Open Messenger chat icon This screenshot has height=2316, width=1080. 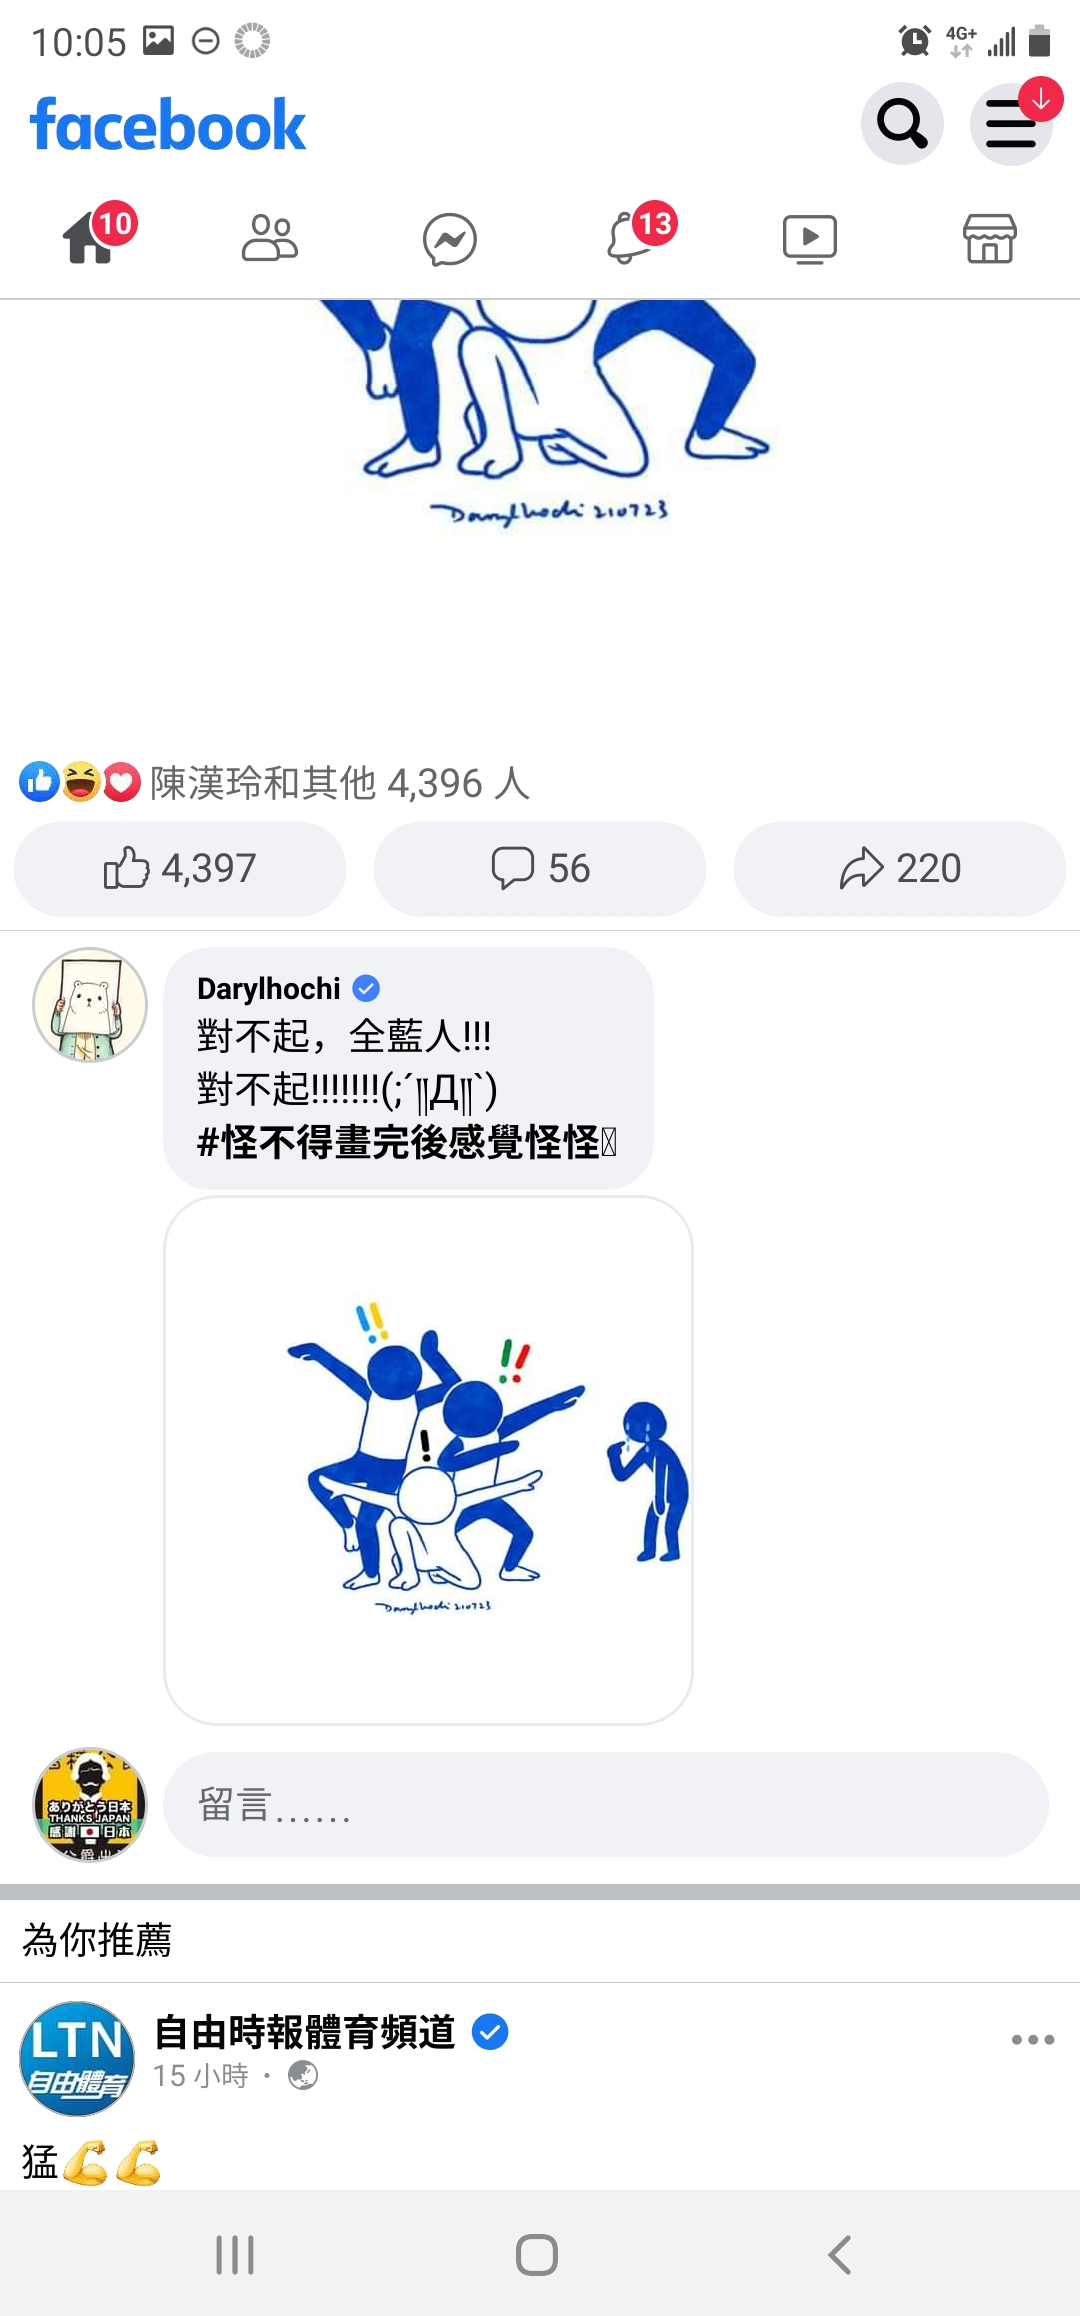point(450,239)
